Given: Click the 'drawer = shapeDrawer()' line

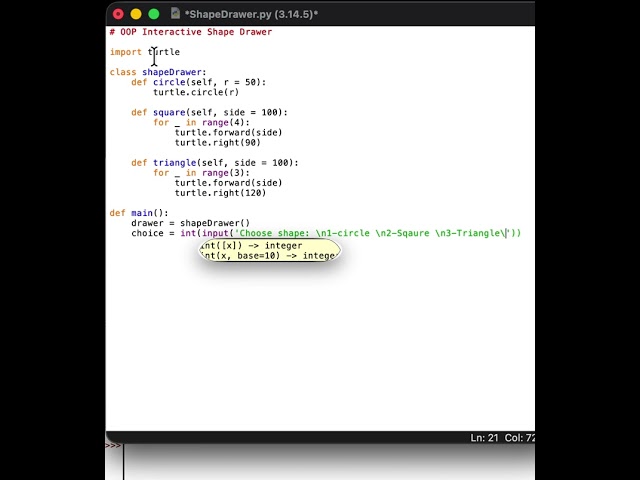Looking at the screenshot, I should tap(190, 223).
